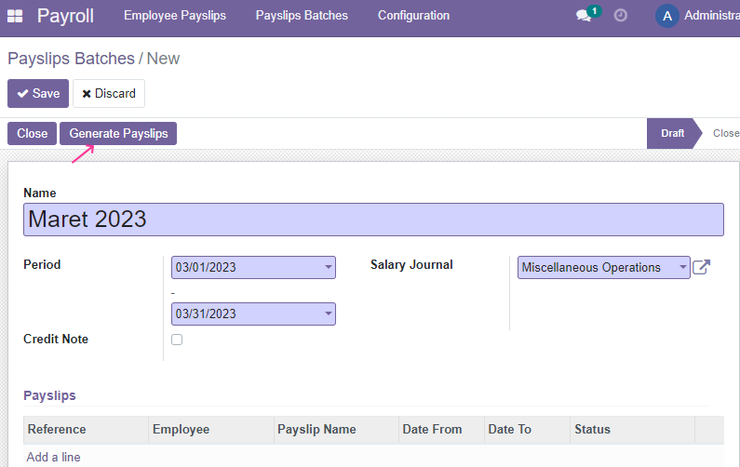Open the Configuration menu

[413, 16]
